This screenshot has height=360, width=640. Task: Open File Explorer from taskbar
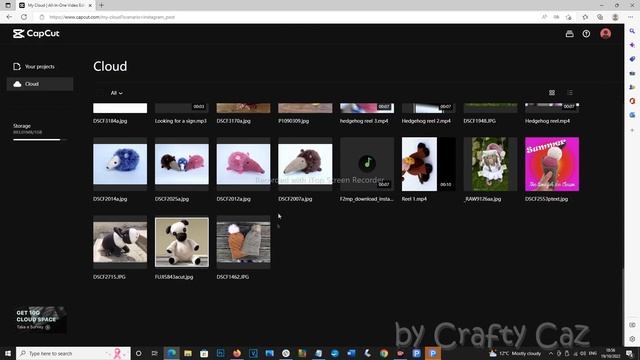pyautogui.click(x=188, y=353)
